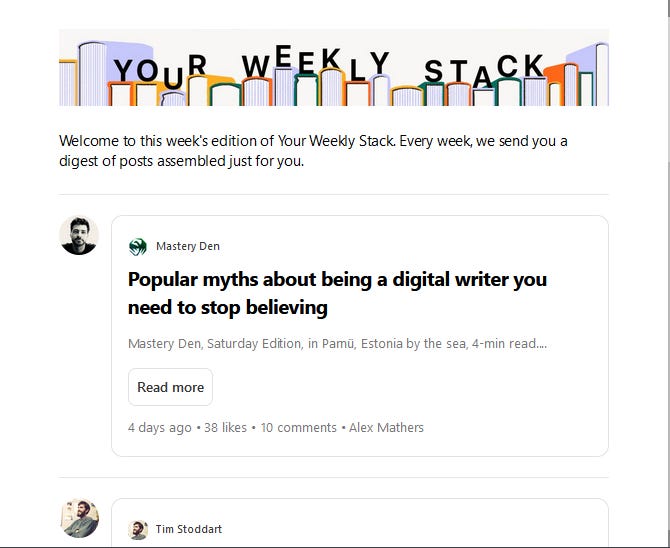Click Alex Mathers' profile avatar photo
670x548 pixels.
click(79, 235)
